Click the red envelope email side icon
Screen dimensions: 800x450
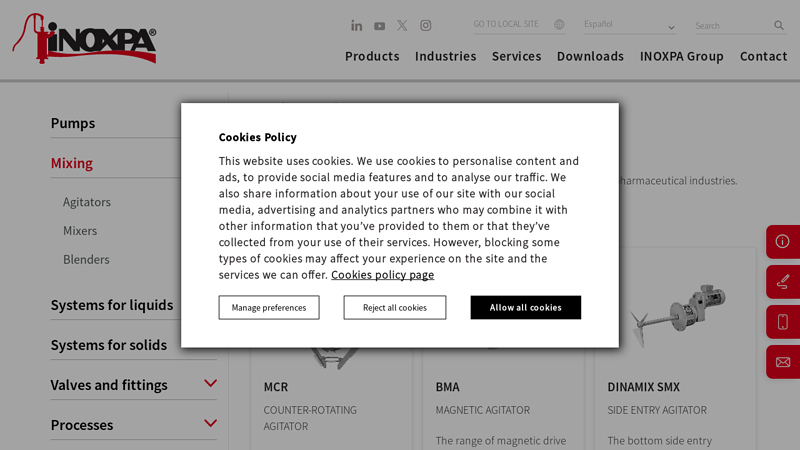tap(782, 362)
